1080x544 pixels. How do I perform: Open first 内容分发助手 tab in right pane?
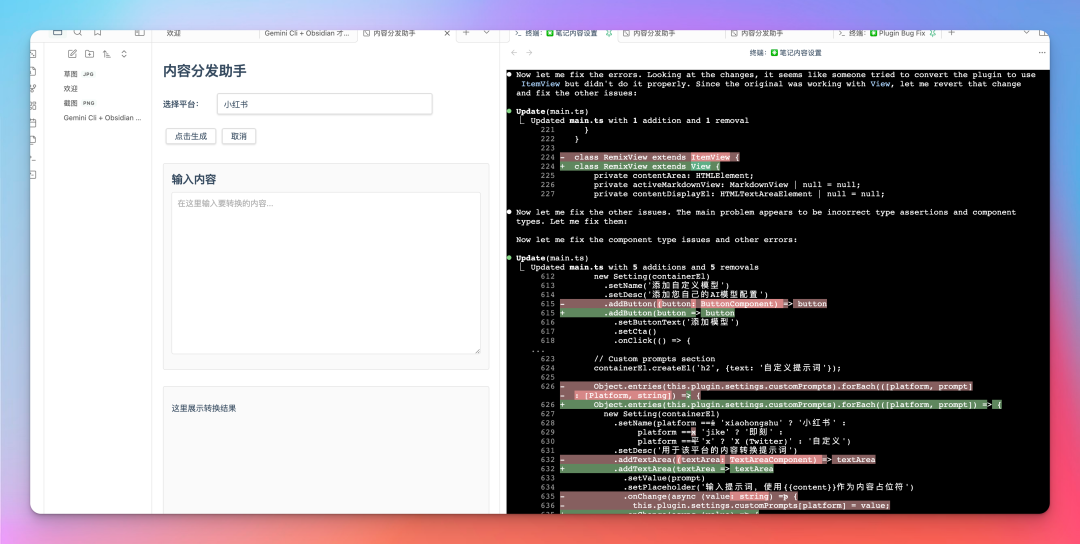[649, 33]
